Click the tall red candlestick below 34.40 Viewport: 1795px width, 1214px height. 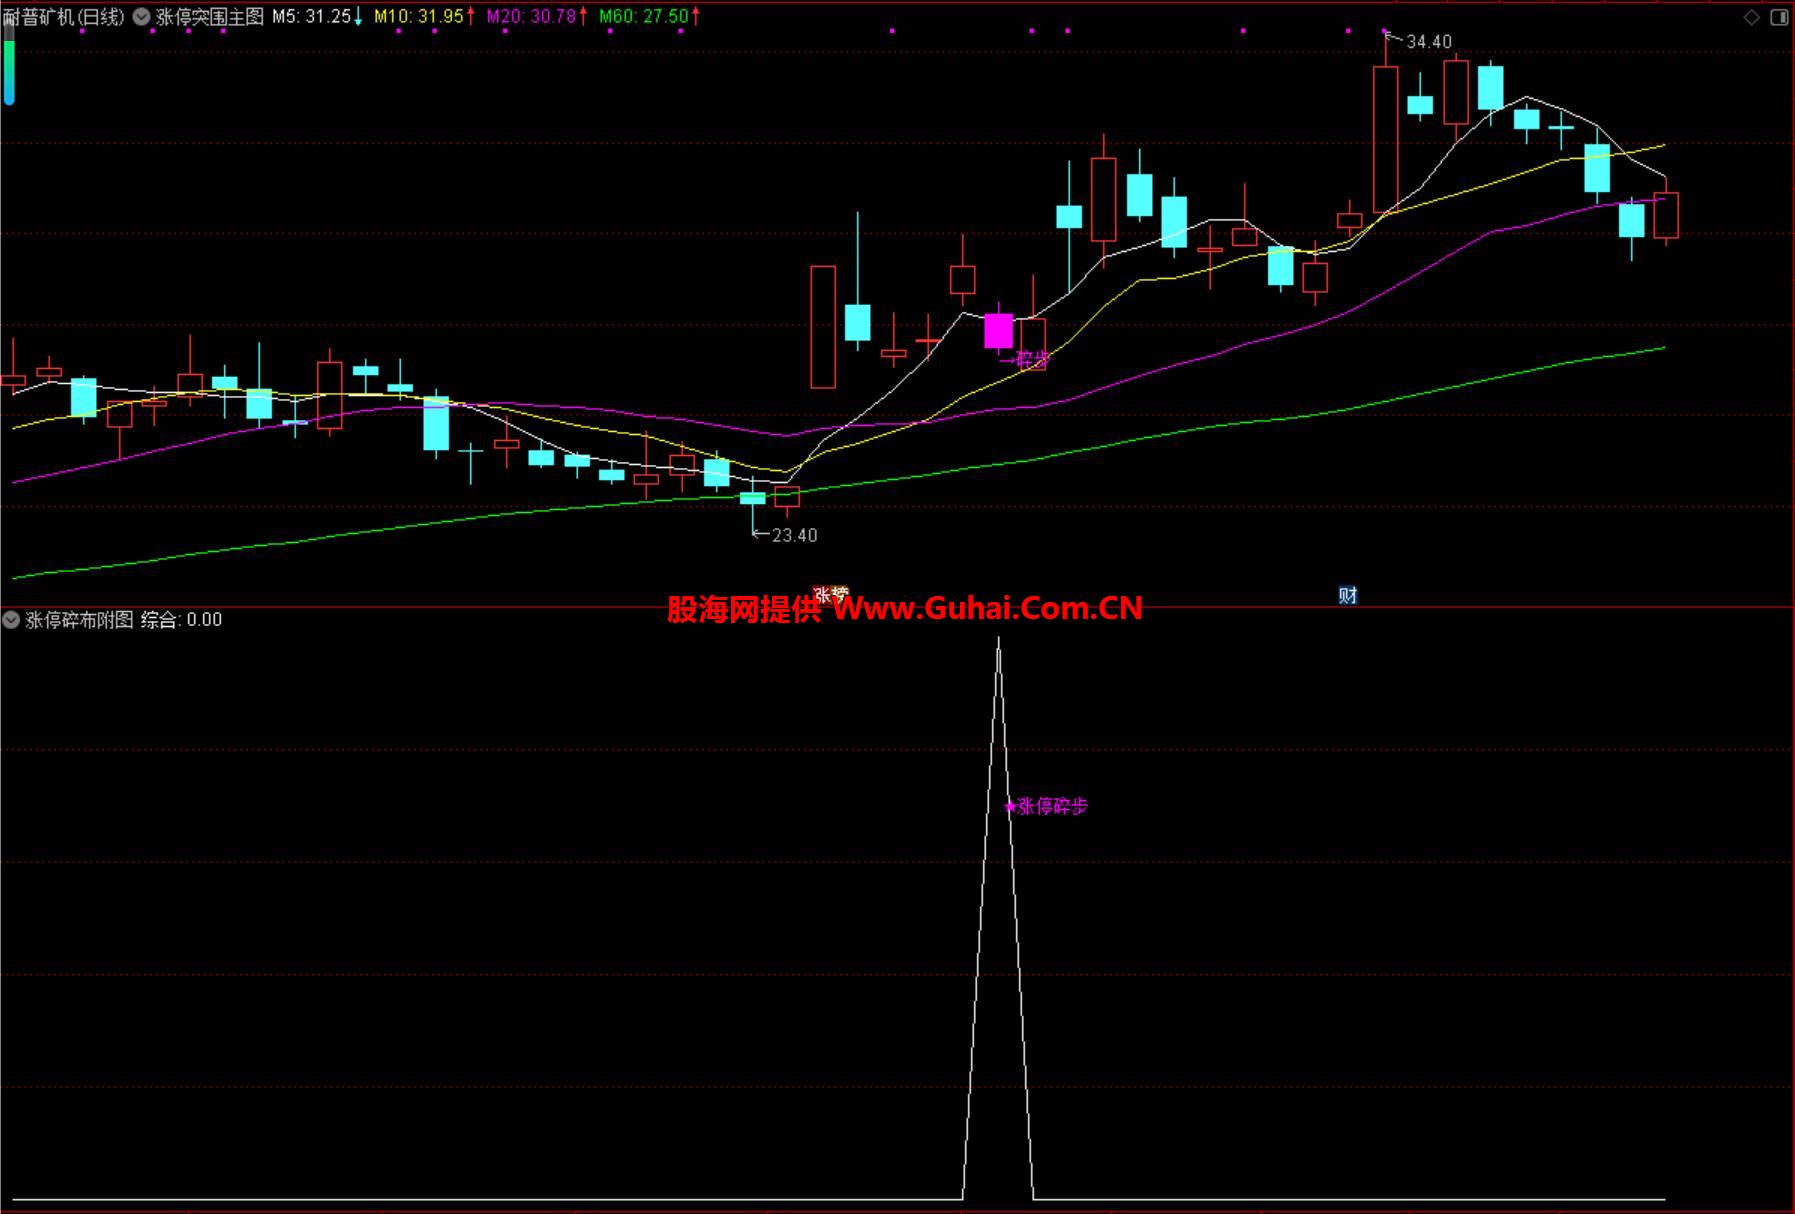(1385, 139)
